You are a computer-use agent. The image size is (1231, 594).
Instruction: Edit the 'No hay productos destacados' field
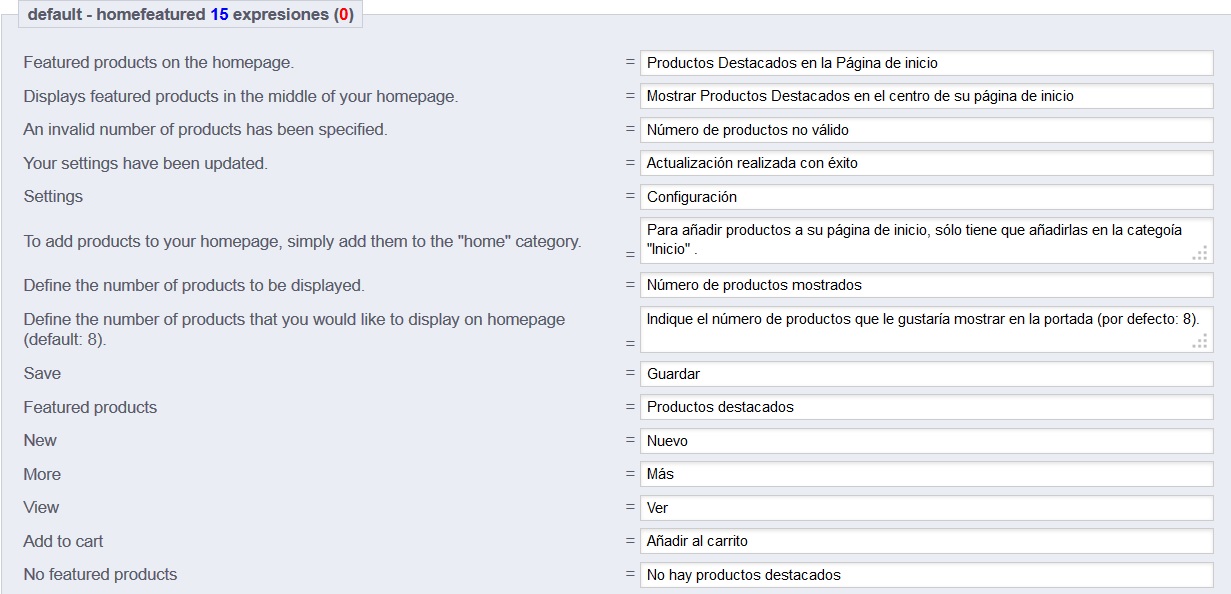coord(926,575)
